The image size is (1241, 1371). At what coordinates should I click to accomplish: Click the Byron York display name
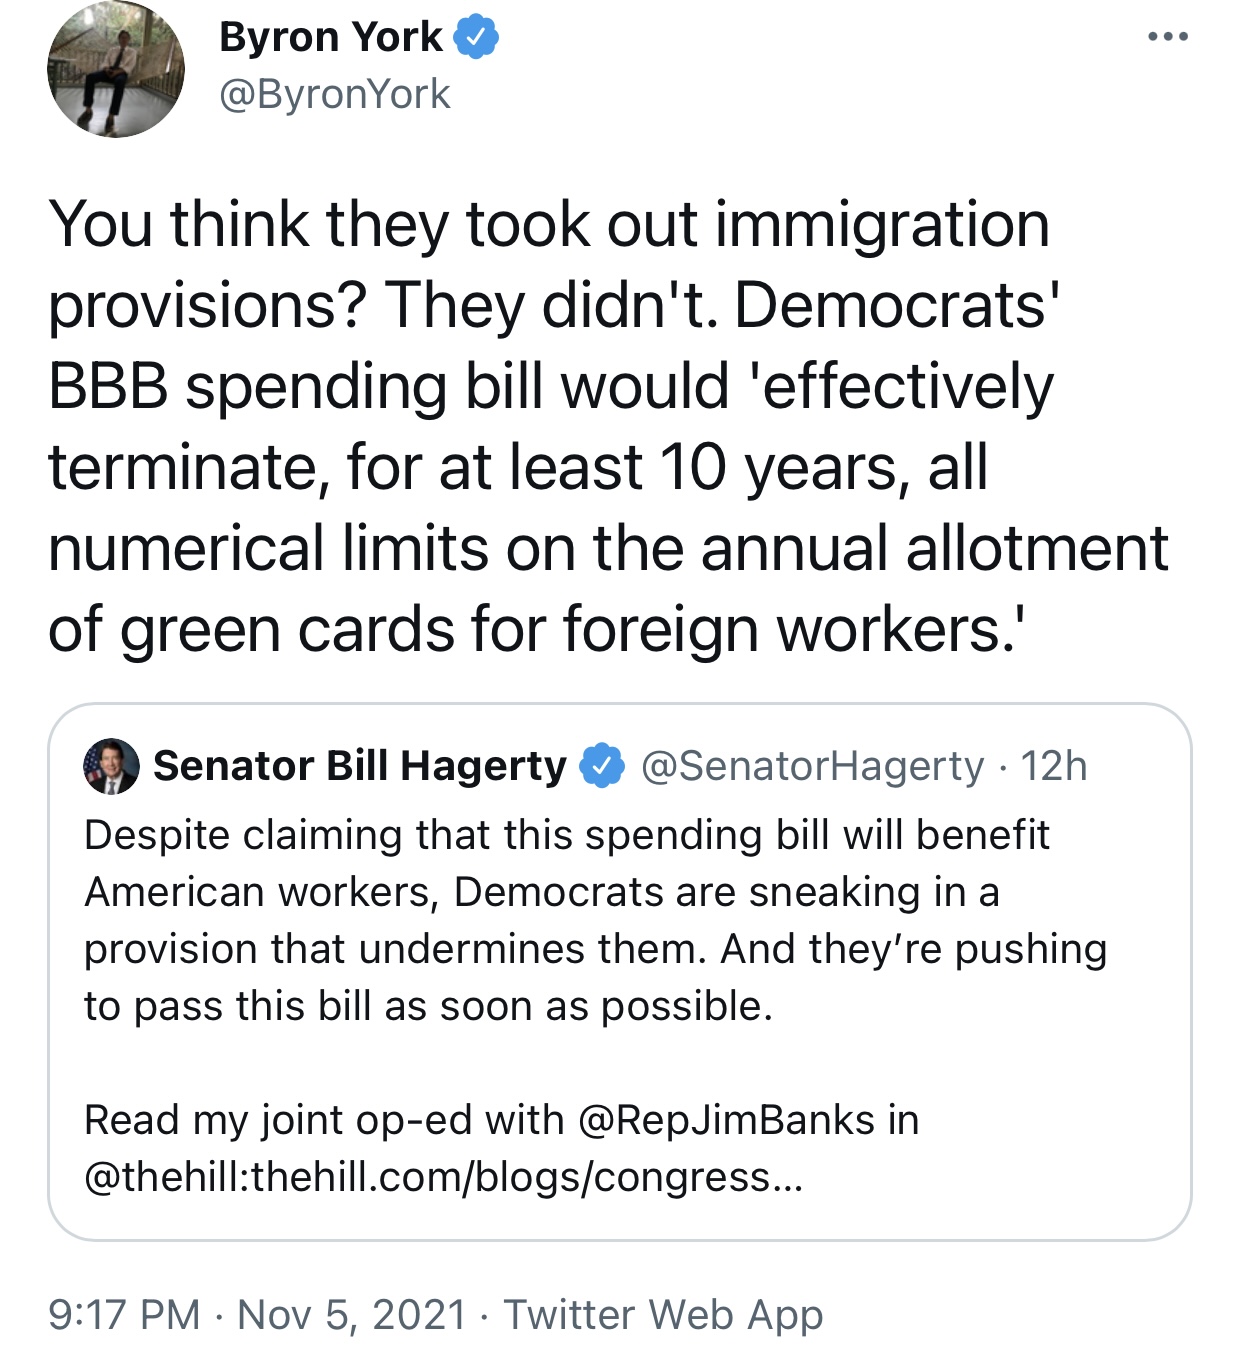tap(330, 37)
